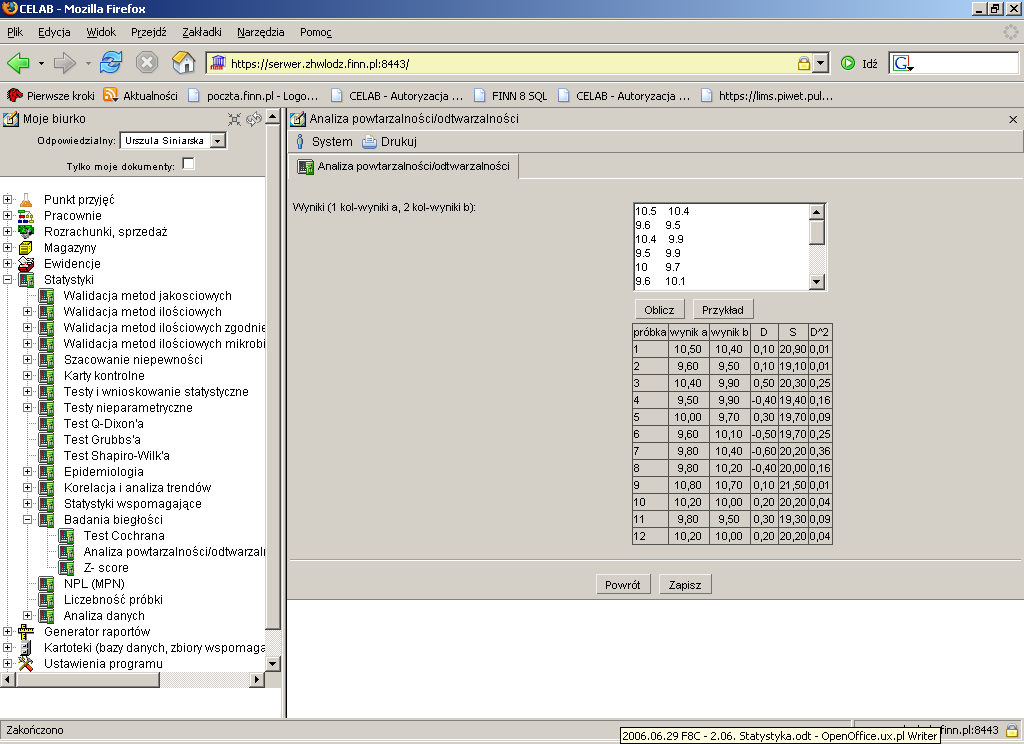
Task: Select Pracownie icon in tree
Action: pyautogui.click(x=25, y=216)
